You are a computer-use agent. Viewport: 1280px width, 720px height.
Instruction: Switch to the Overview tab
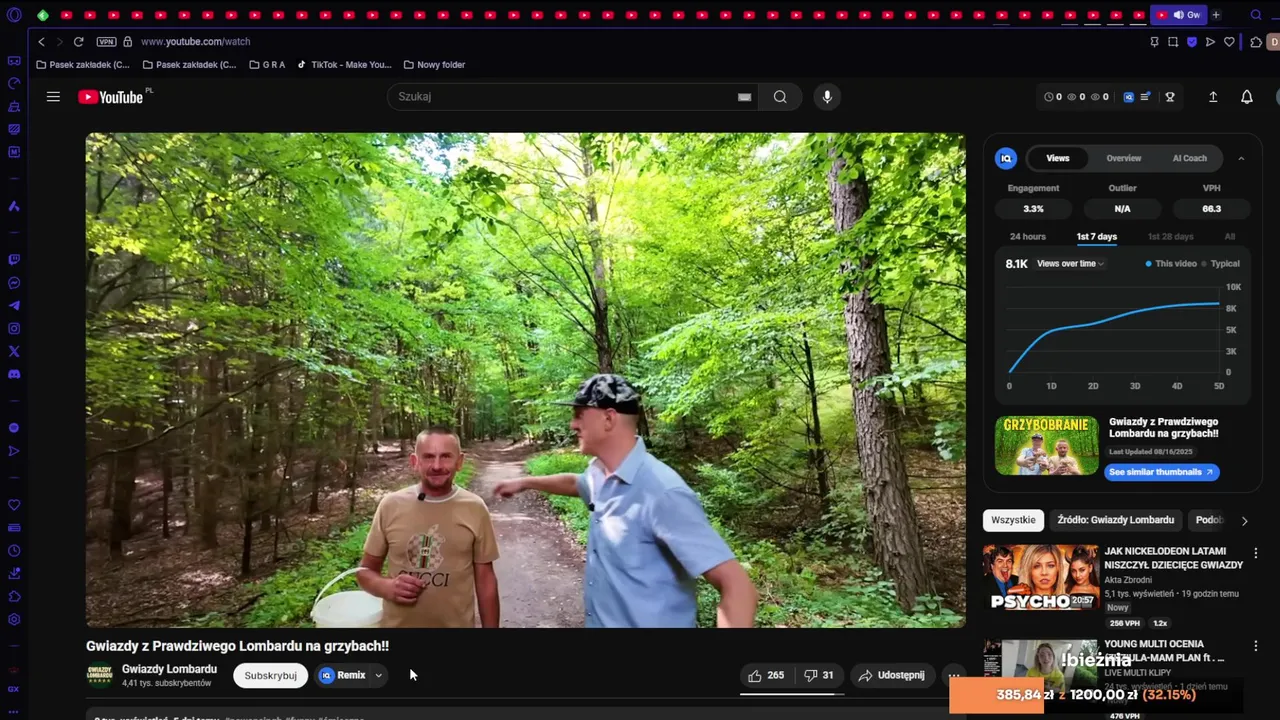(x=1124, y=158)
